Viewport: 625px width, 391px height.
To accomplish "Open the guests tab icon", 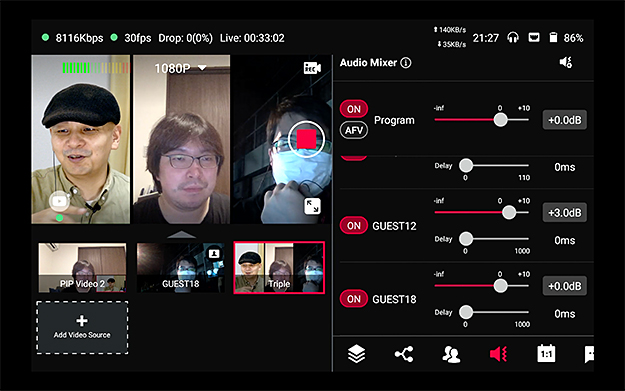I will pyautogui.click(x=451, y=354).
